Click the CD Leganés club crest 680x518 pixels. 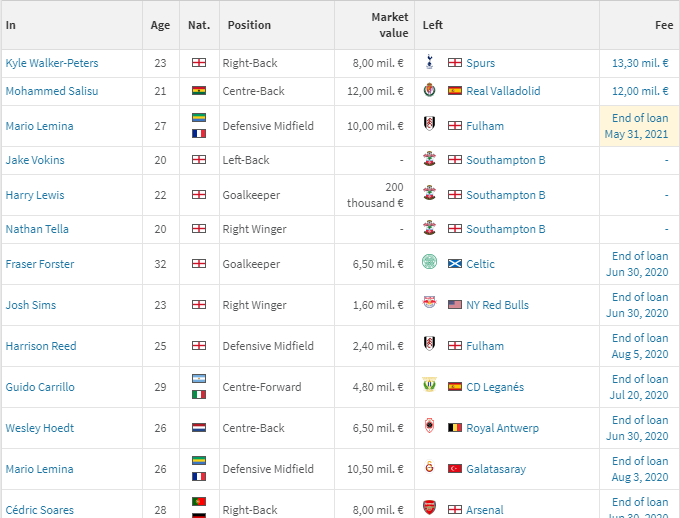(x=429, y=386)
